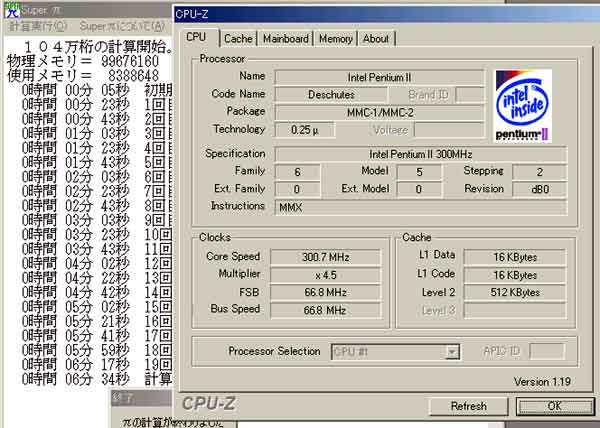Click Super PI row 02分 43秒
This screenshot has height=428, width=600.
(97, 205)
